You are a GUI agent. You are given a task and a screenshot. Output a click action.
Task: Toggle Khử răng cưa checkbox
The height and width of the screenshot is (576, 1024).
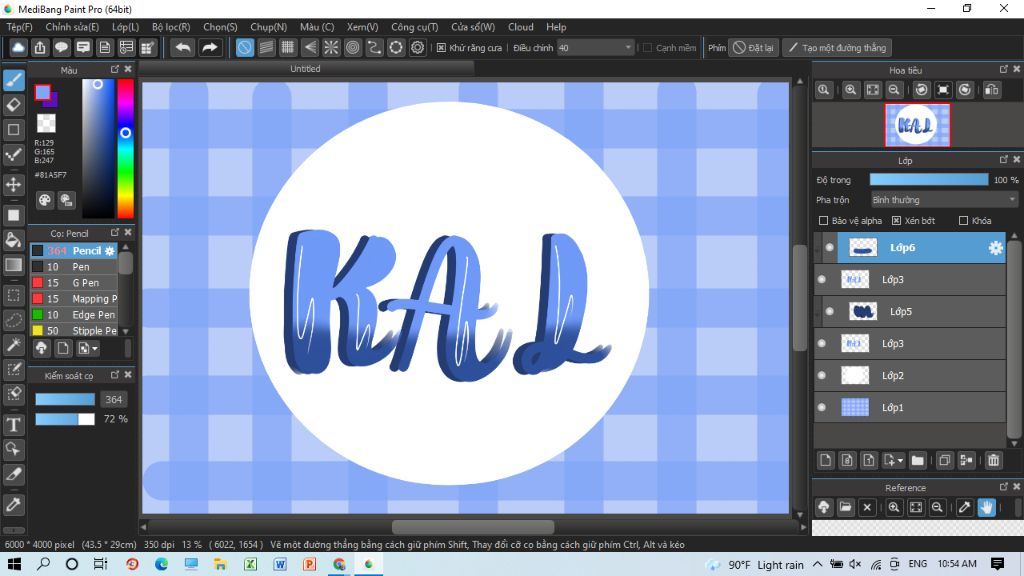pyautogui.click(x=441, y=48)
